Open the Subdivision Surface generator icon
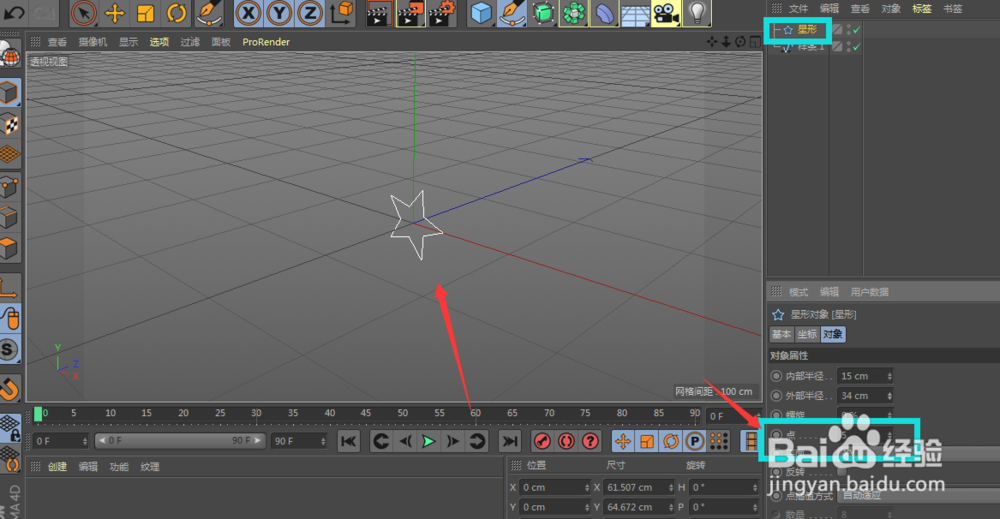This screenshot has width=1000, height=519. (543, 13)
